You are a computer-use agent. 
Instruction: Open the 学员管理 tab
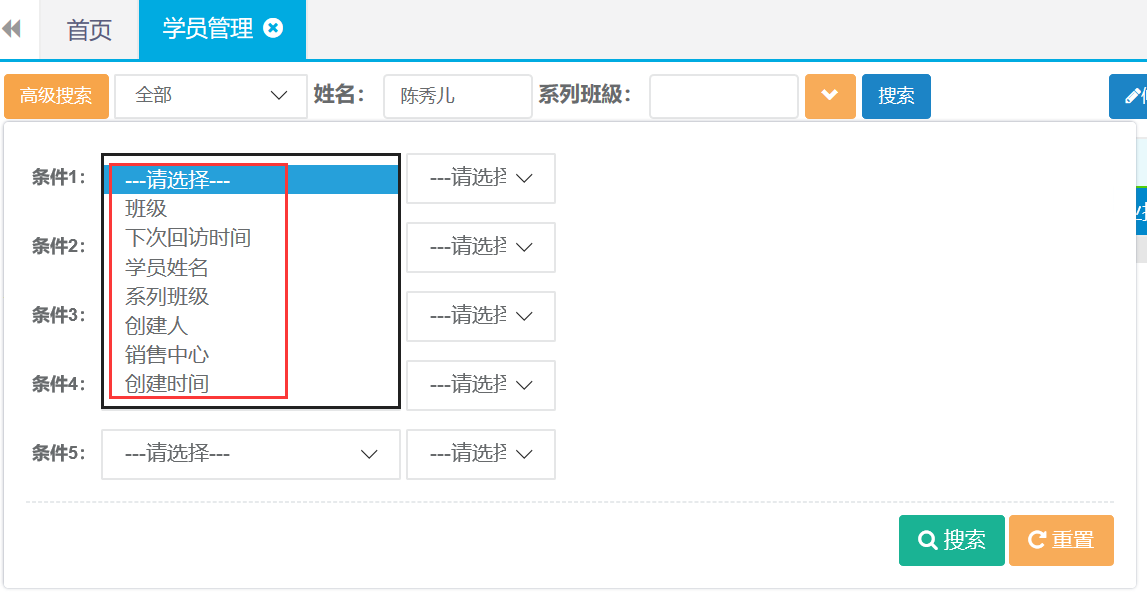click(x=208, y=29)
